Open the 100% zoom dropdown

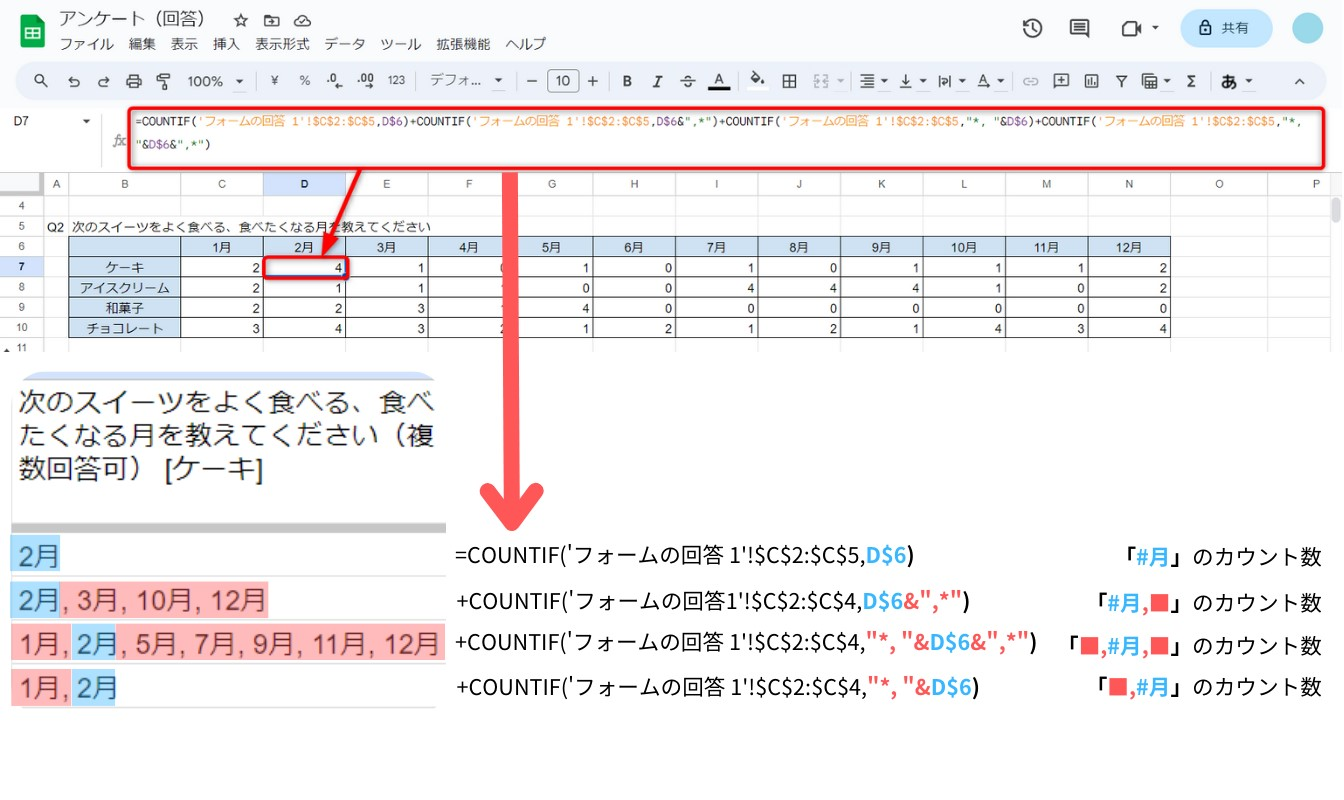[215, 81]
